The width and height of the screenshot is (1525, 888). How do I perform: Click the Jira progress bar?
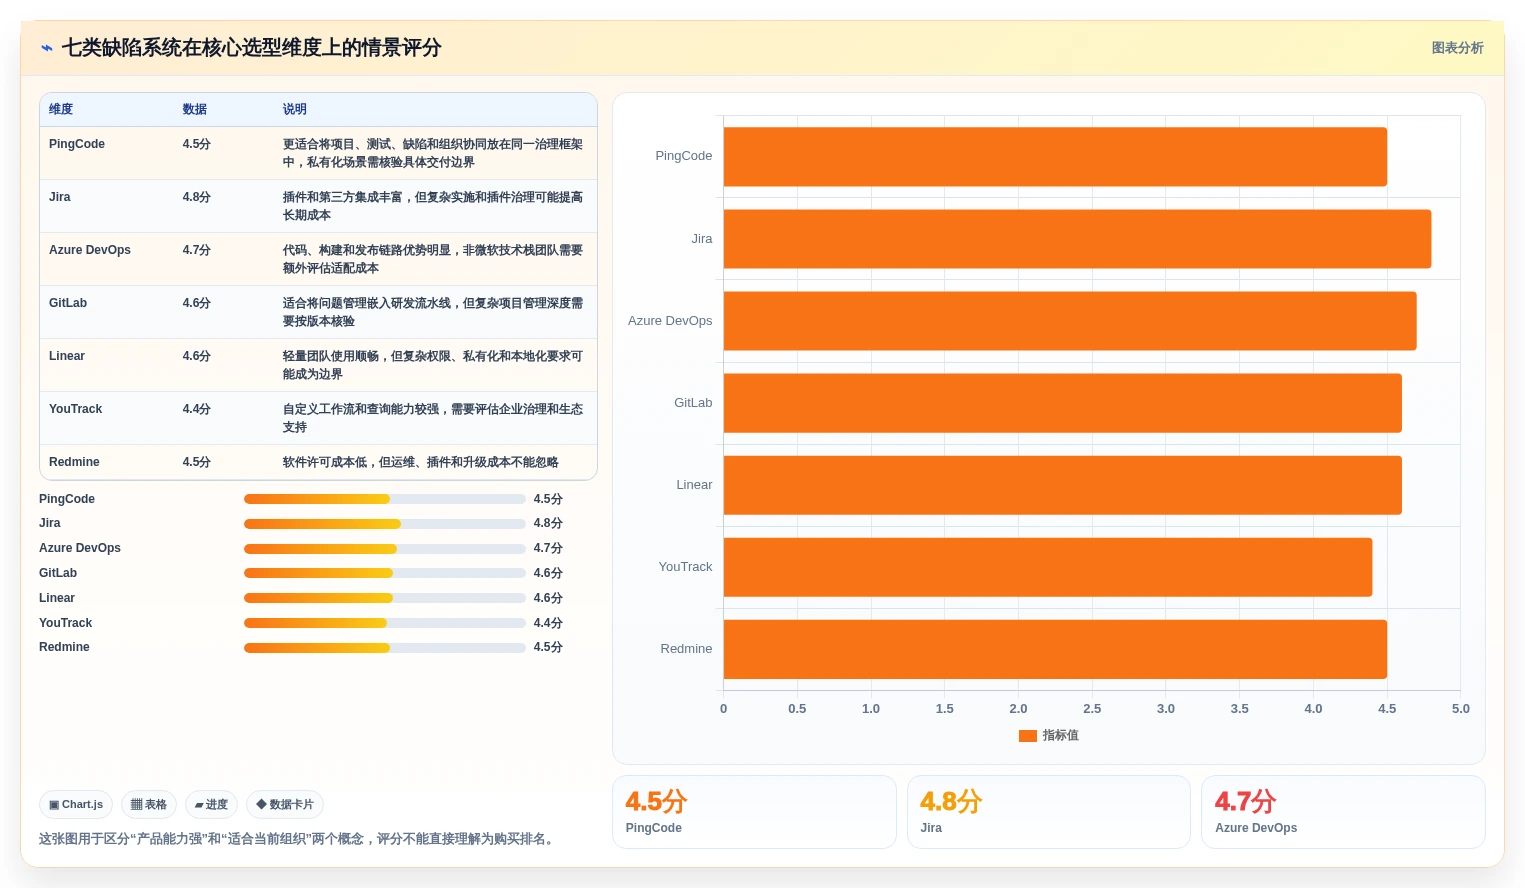[385, 524]
